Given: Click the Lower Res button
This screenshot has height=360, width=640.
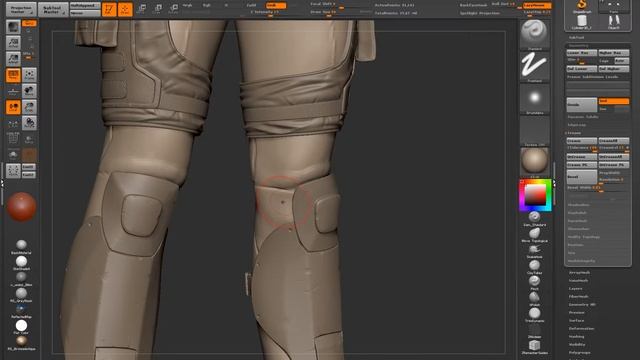Looking at the screenshot, I should (x=582, y=53).
